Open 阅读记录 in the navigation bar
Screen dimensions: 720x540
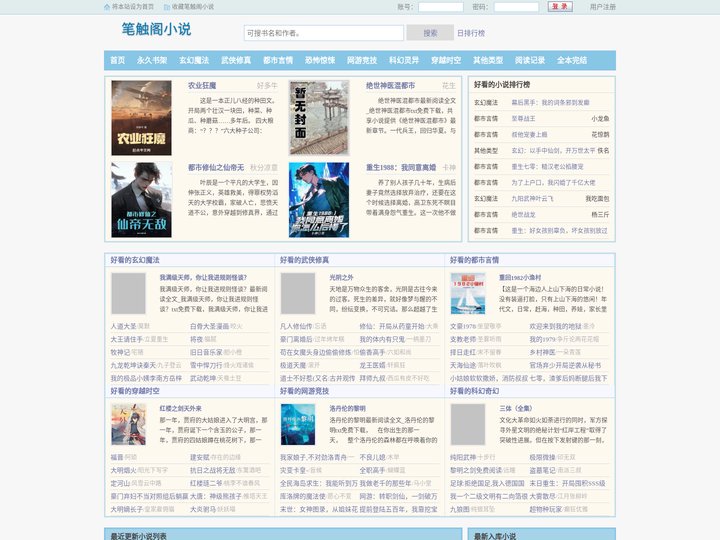point(530,60)
